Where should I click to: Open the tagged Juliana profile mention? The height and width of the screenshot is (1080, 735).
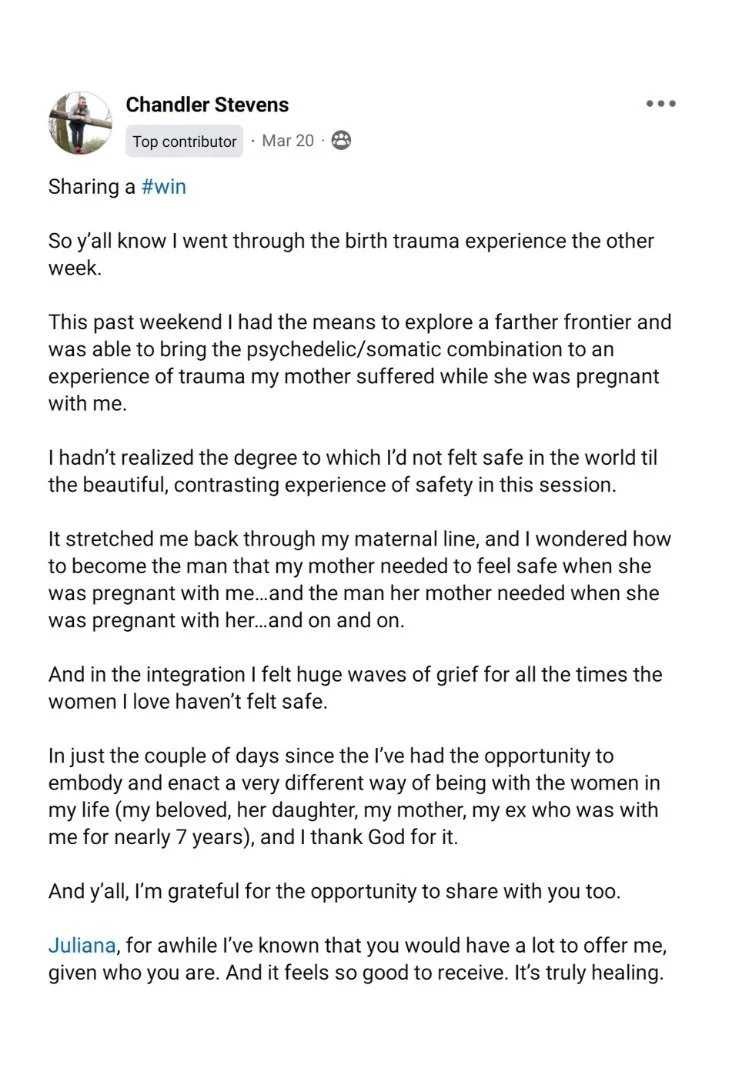(x=81, y=945)
